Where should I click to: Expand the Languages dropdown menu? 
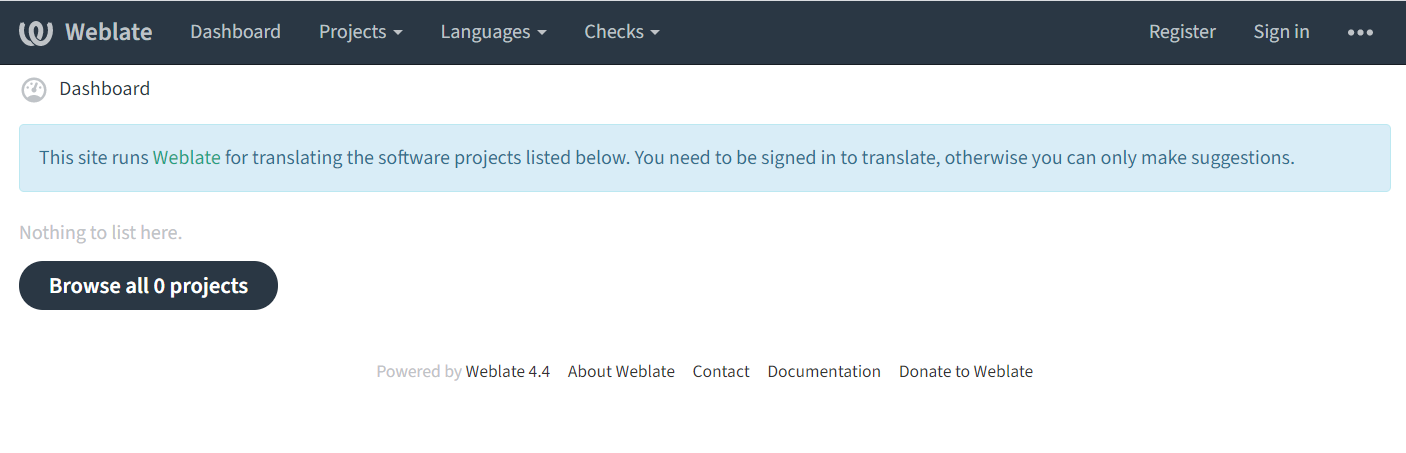tap(494, 32)
